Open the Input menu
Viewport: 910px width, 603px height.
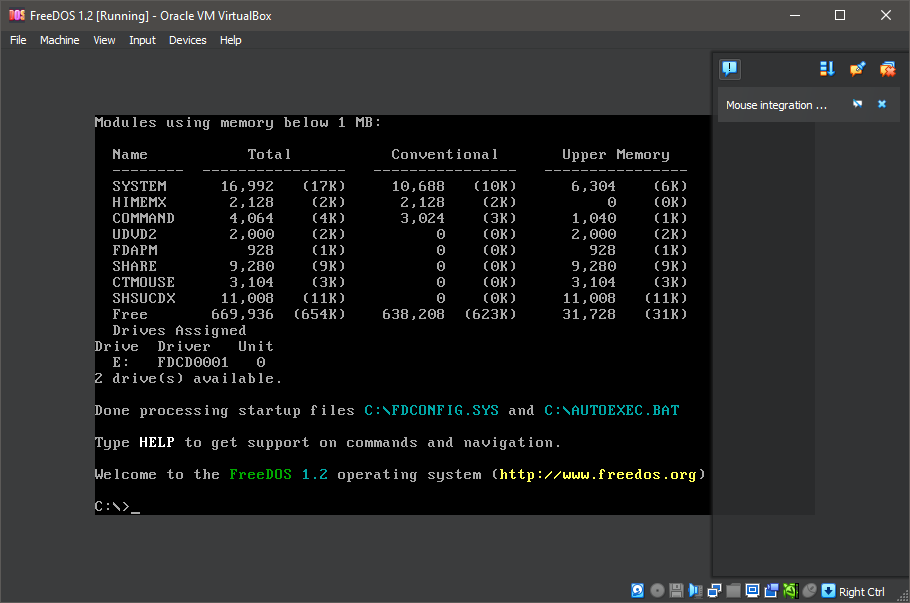point(142,40)
